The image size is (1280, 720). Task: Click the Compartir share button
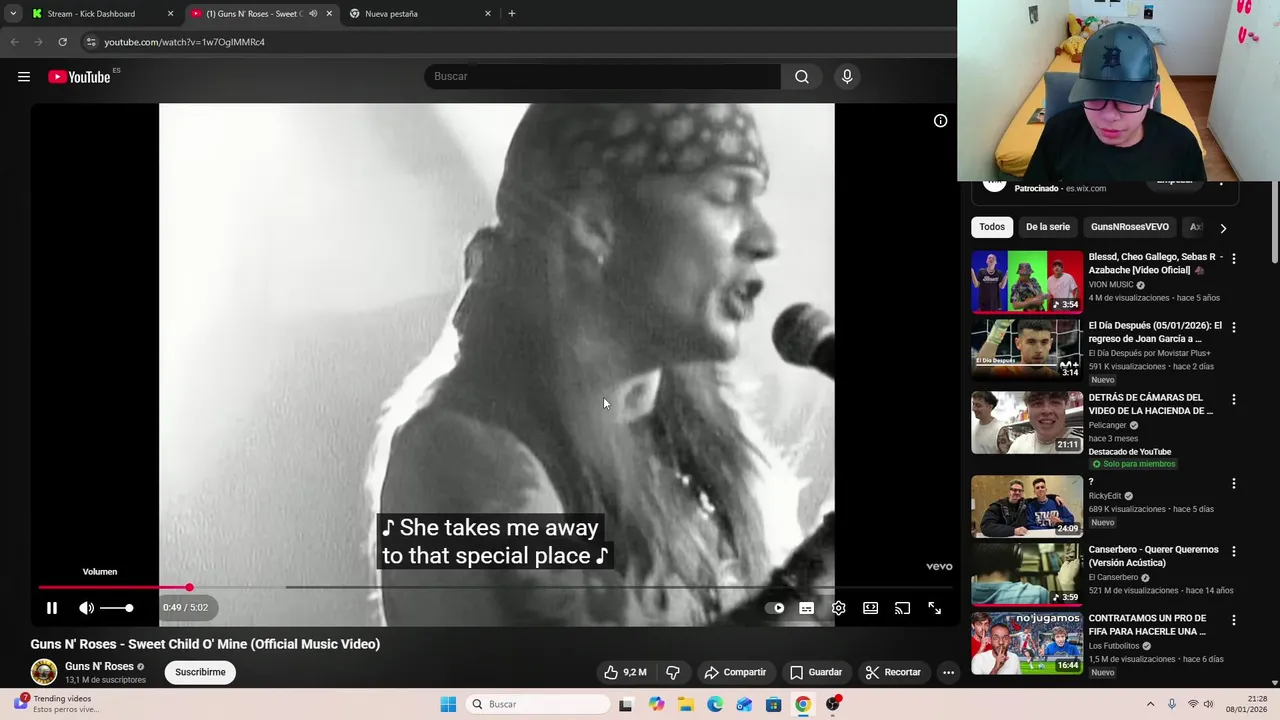coord(735,672)
